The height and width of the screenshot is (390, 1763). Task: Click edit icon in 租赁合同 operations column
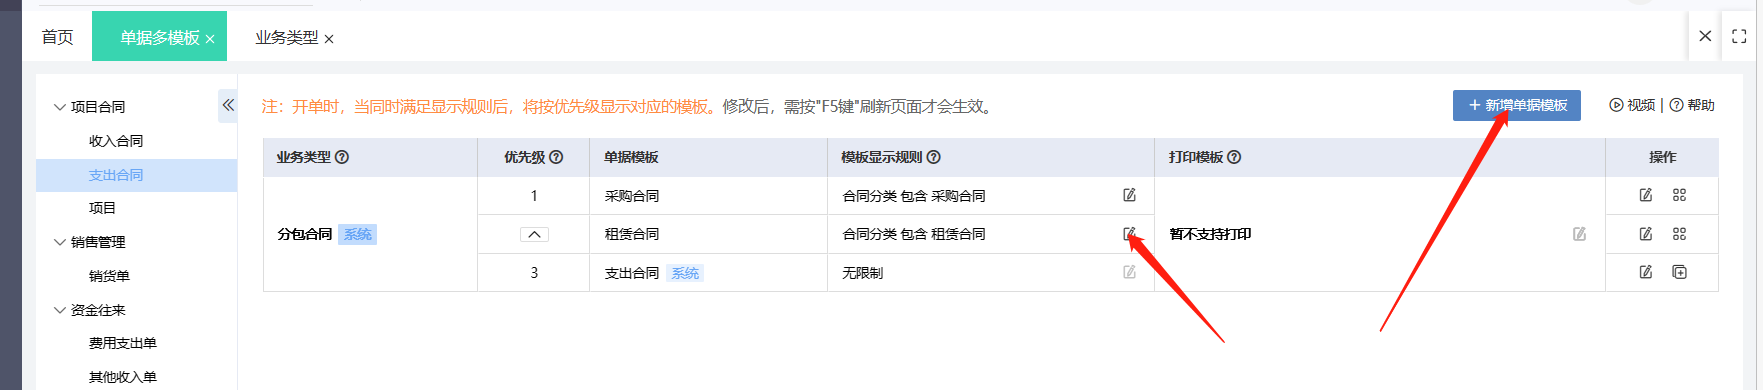click(1646, 234)
